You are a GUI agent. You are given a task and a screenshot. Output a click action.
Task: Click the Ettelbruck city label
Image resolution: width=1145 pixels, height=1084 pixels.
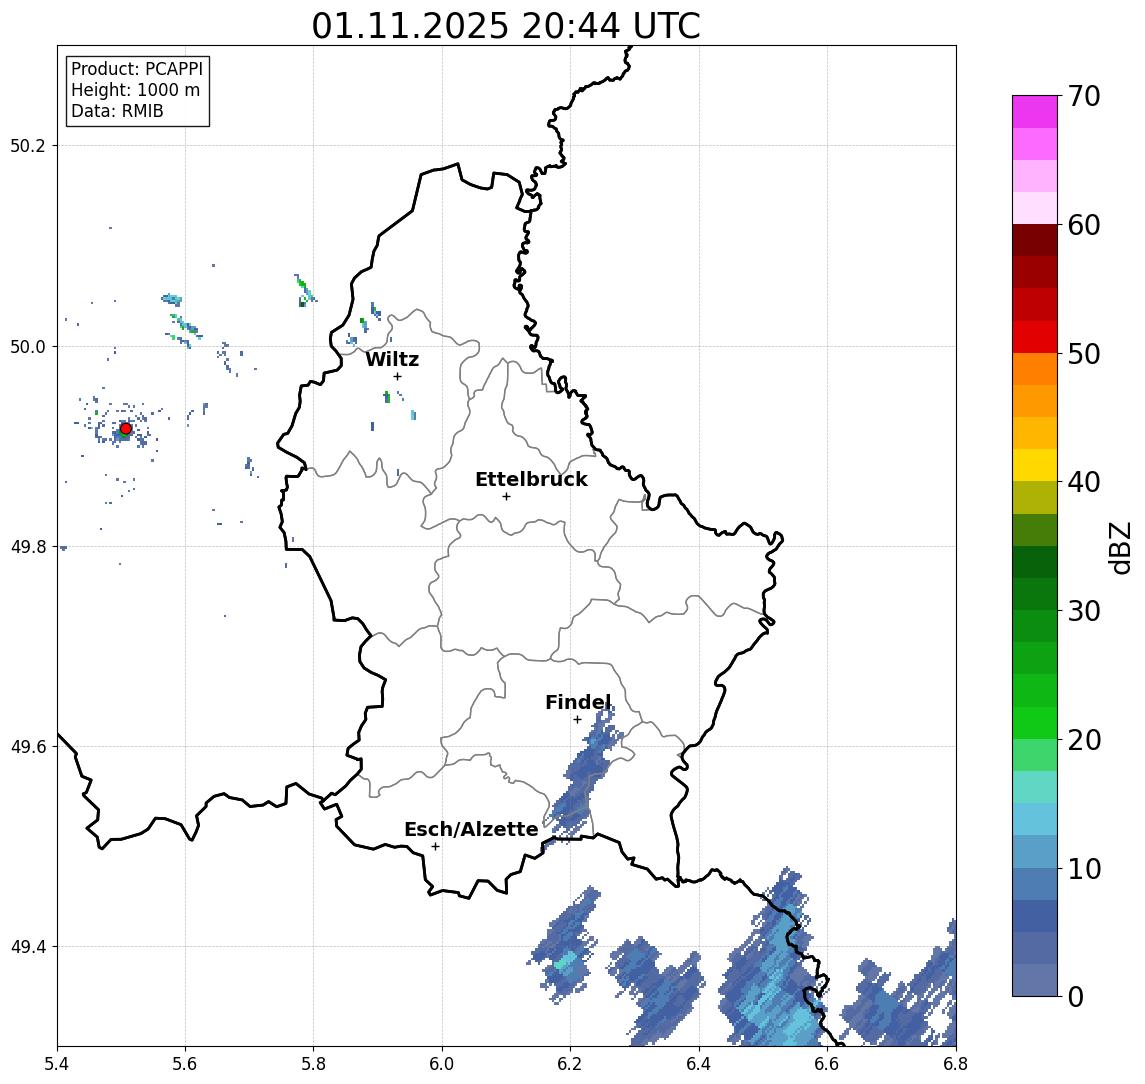click(531, 479)
